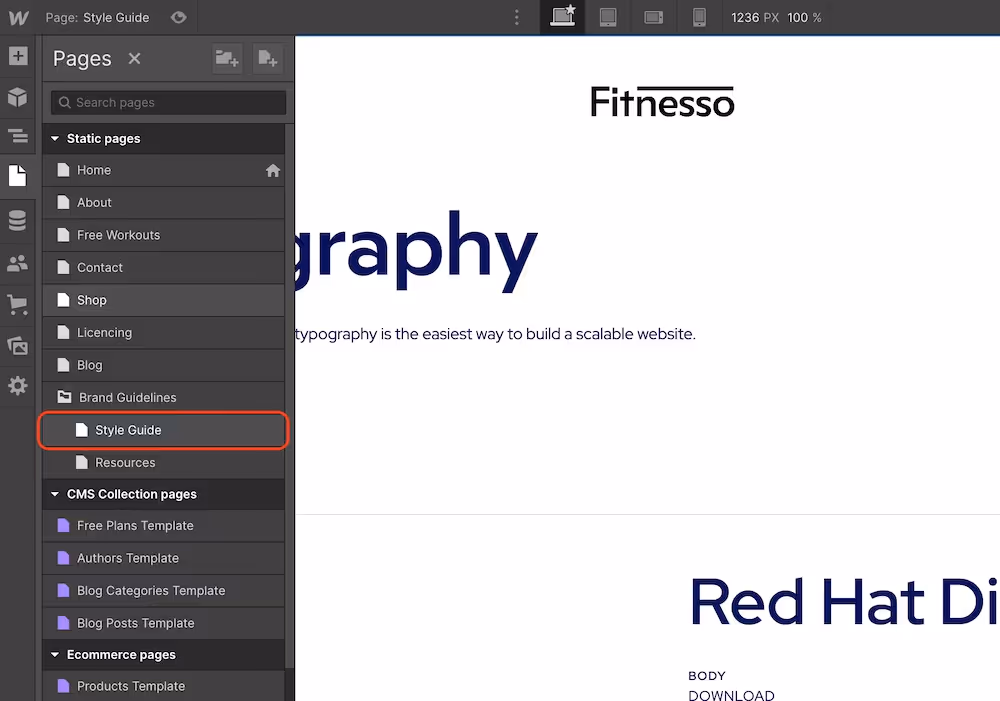Click the Fitnesso logo on canvas
The height and width of the screenshot is (701, 1000).
tap(662, 102)
